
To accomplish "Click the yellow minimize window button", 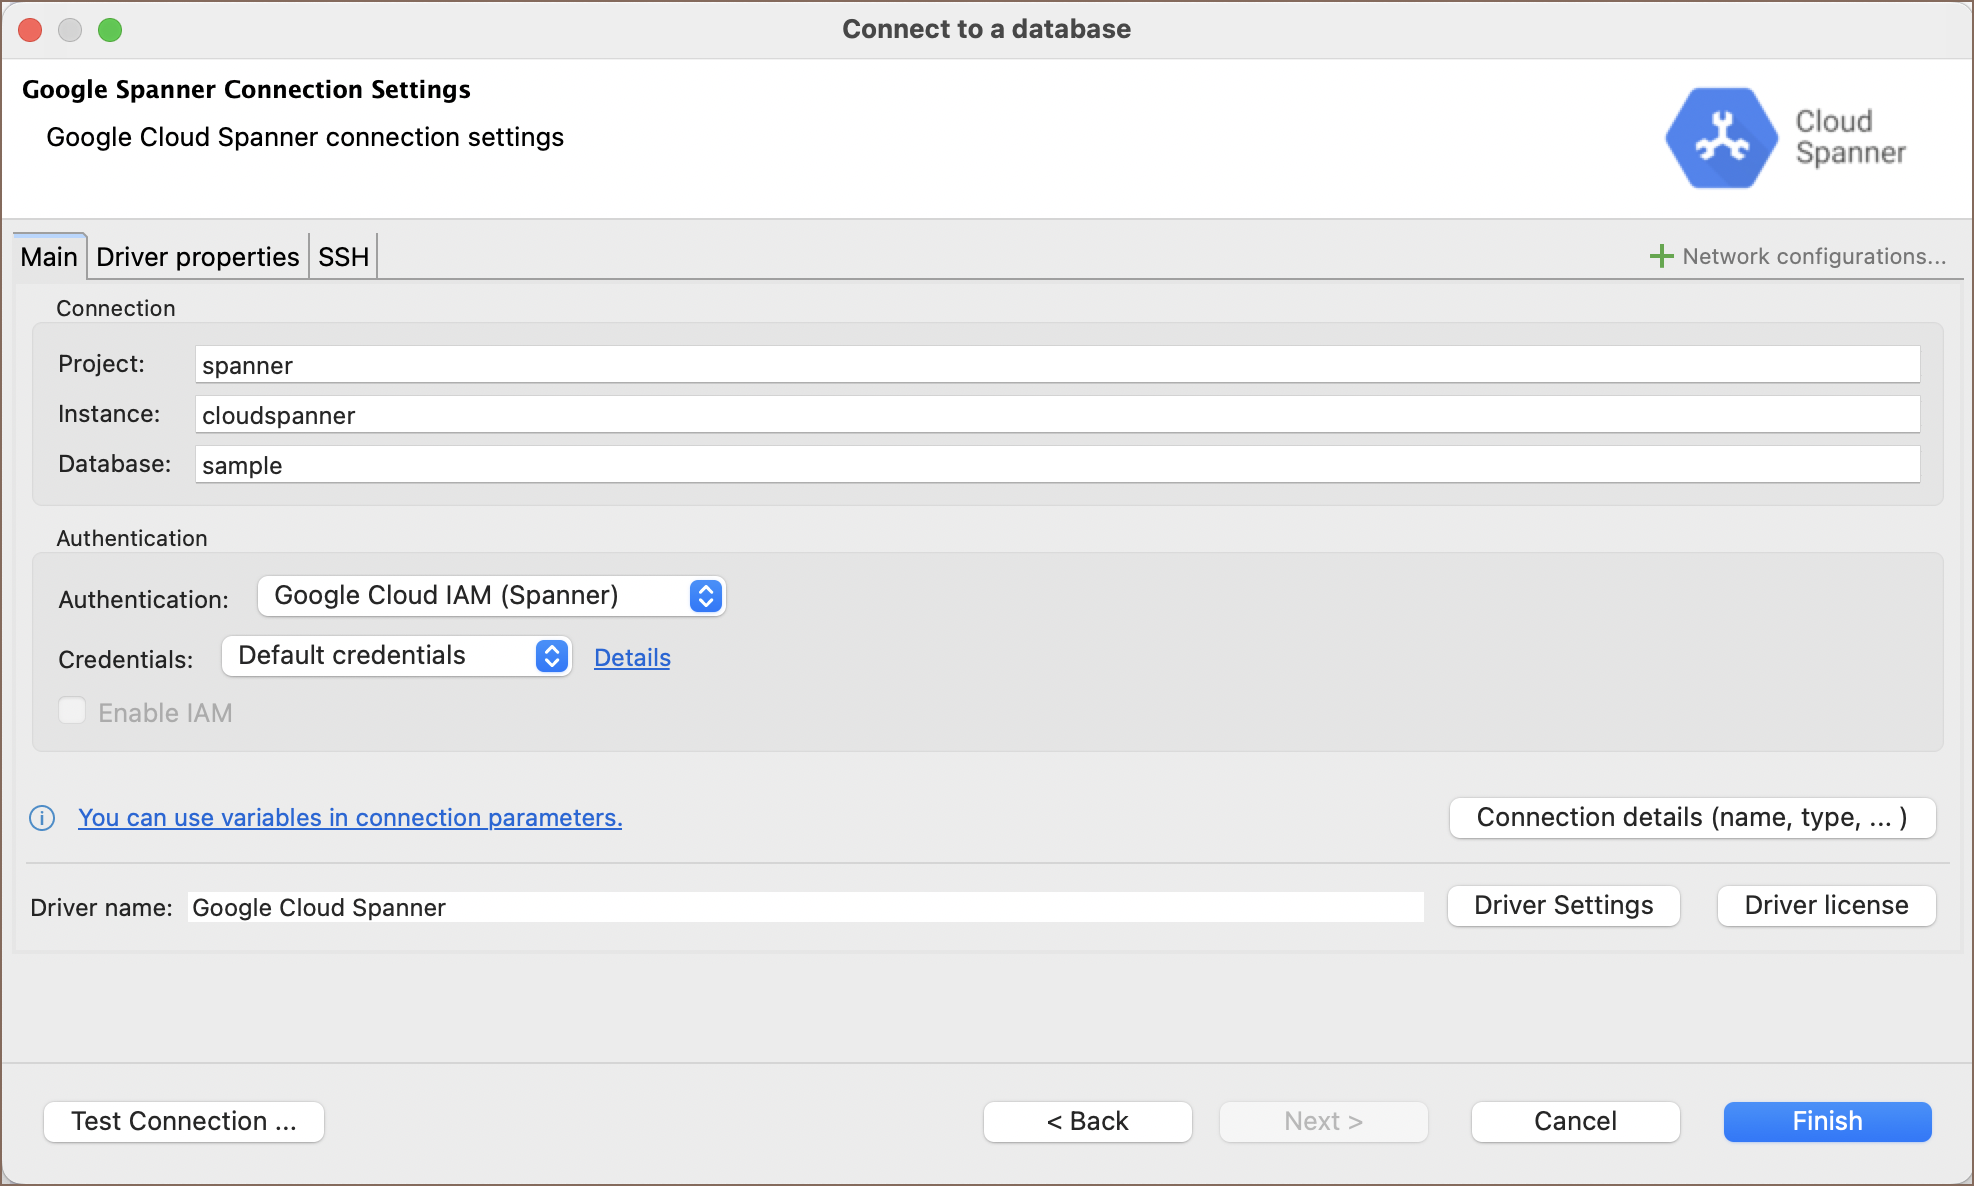I will click(70, 30).
